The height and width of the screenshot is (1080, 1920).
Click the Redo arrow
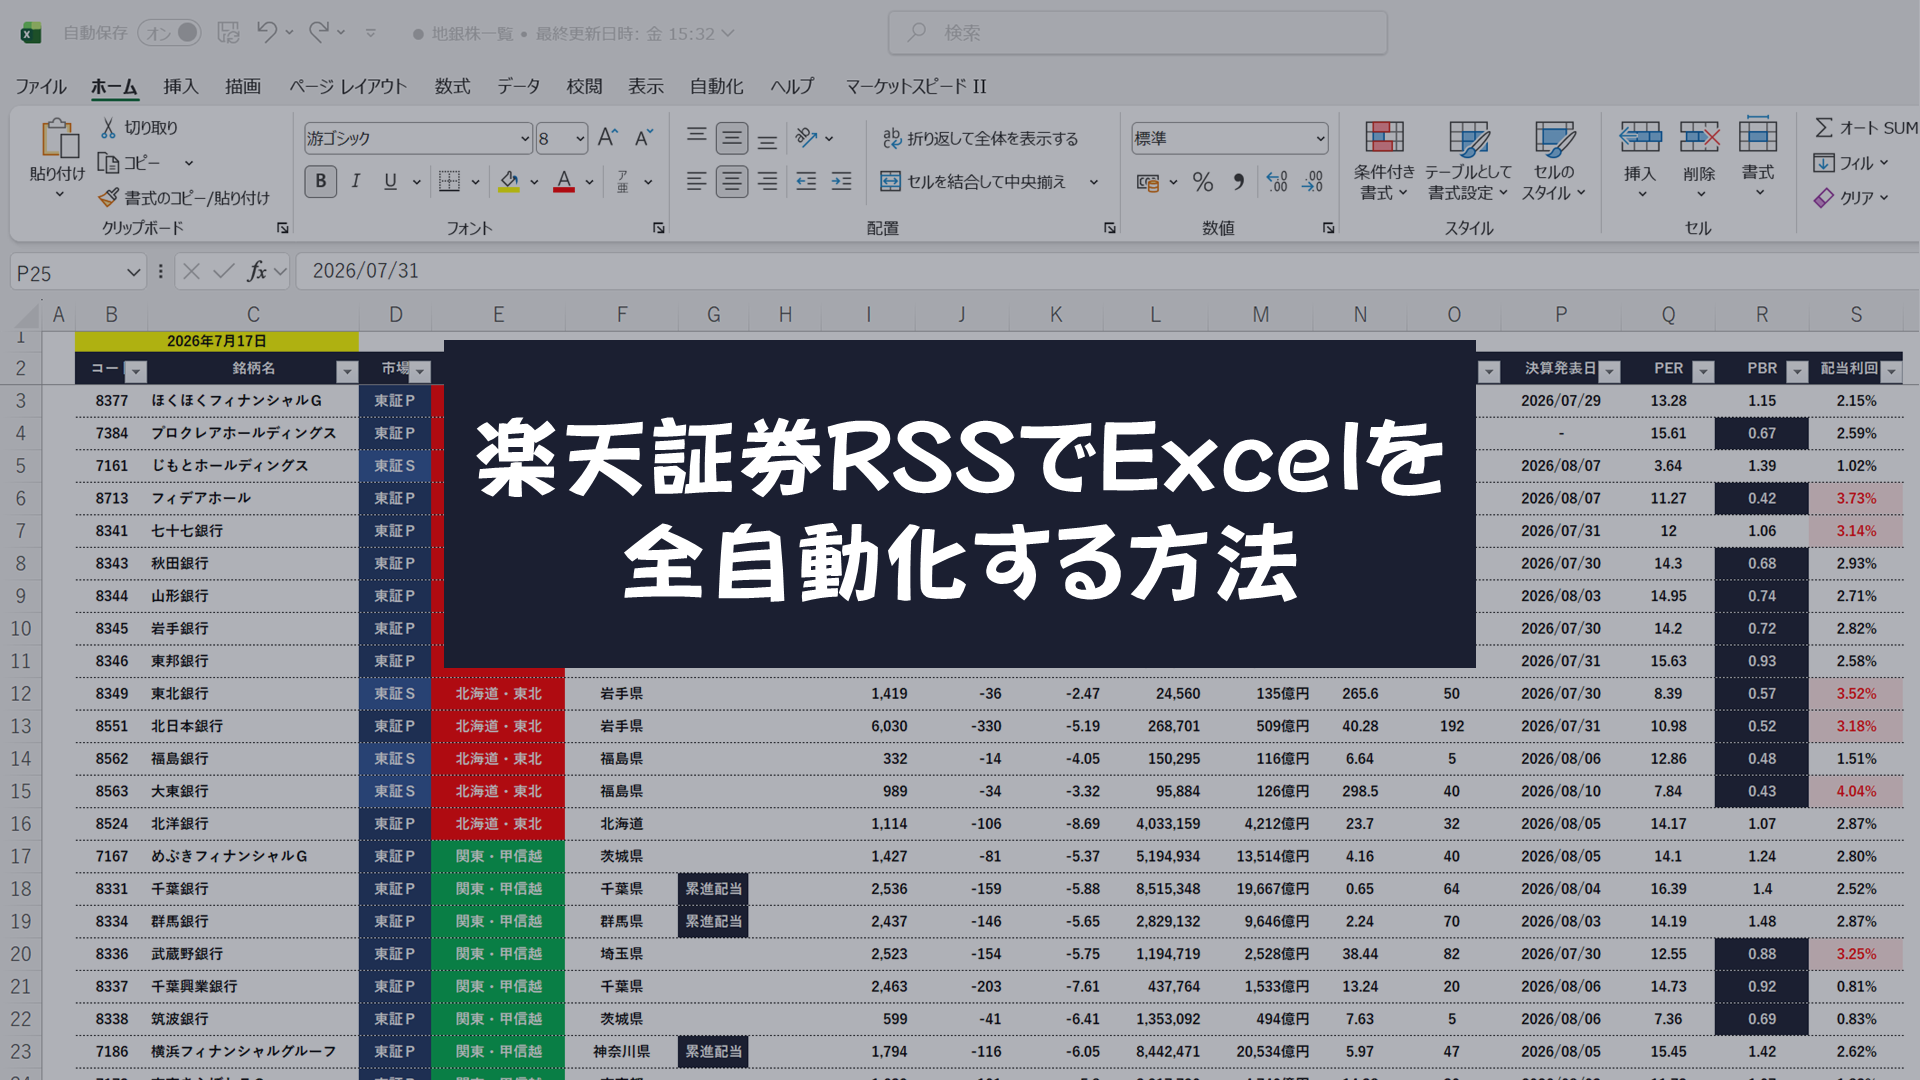tap(318, 33)
